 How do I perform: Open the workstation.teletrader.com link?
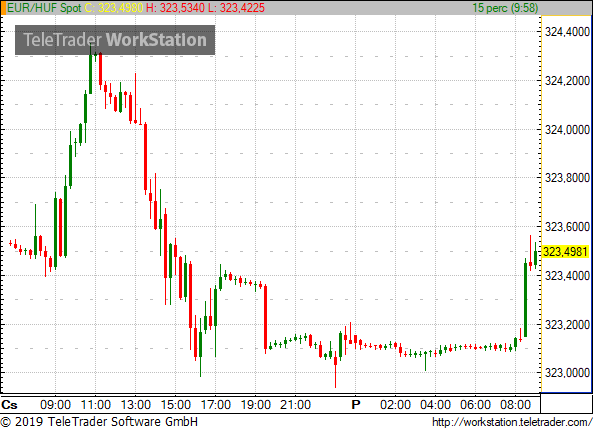coord(512,422)
